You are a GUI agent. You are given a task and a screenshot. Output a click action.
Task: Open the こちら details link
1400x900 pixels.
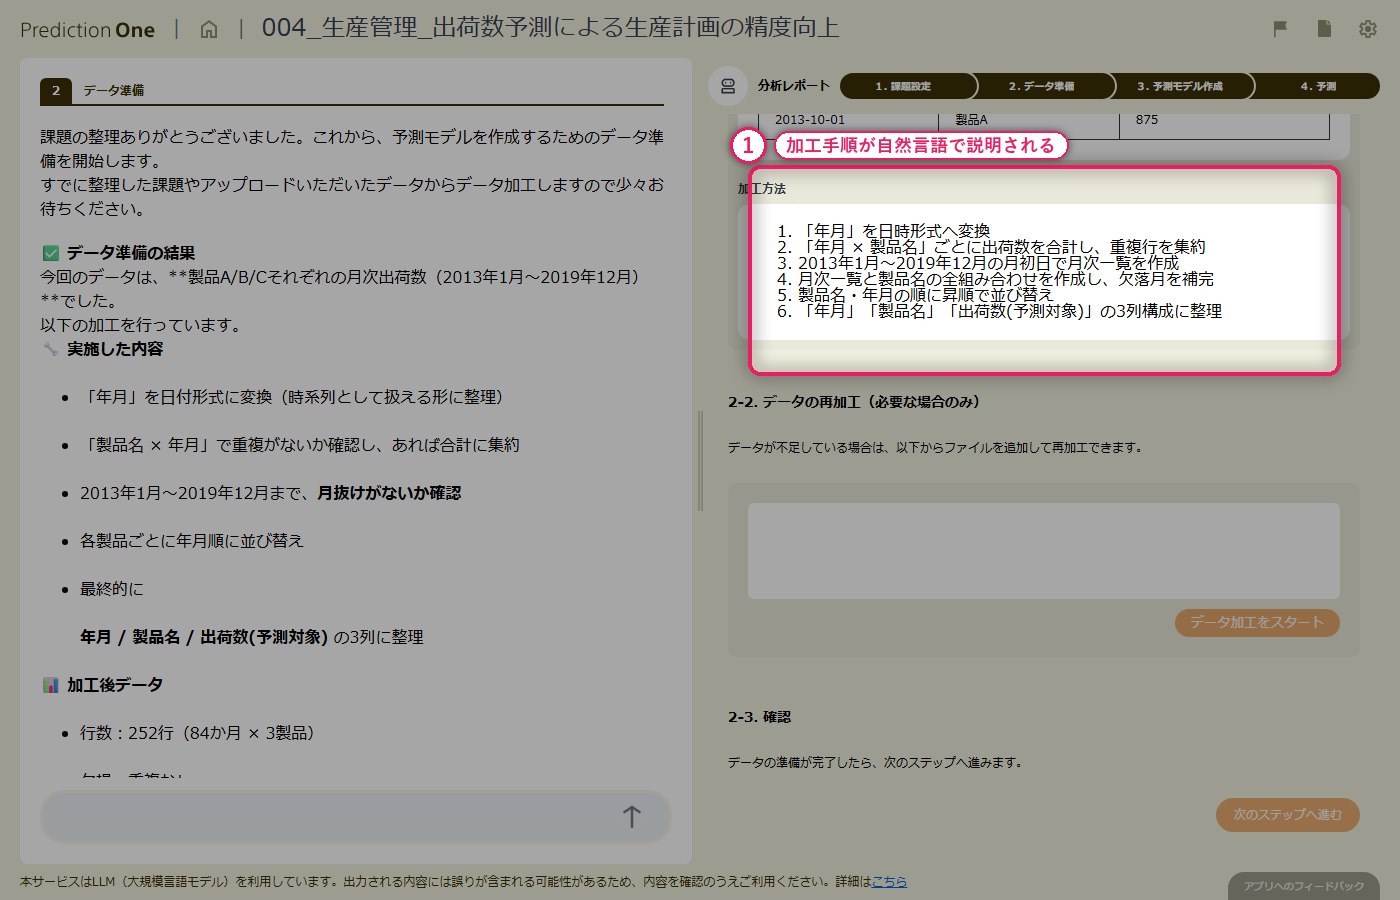coord(889,882)
